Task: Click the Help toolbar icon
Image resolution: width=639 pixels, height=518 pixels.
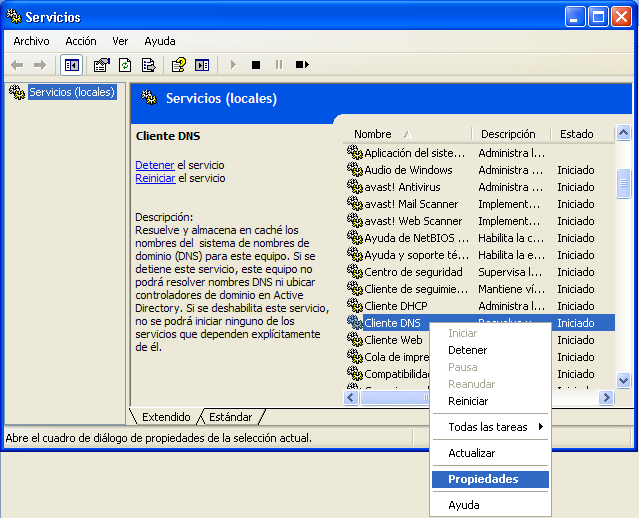Action: (x=178, y=65)
